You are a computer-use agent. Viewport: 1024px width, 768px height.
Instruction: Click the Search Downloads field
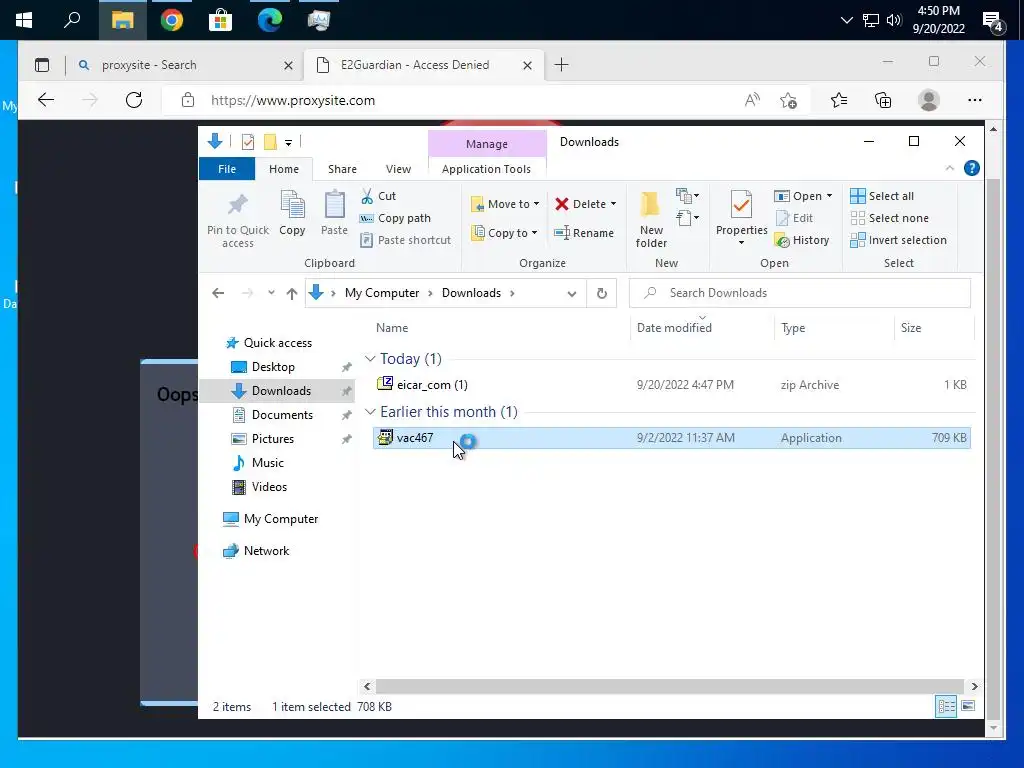click(x=800, y=293)
